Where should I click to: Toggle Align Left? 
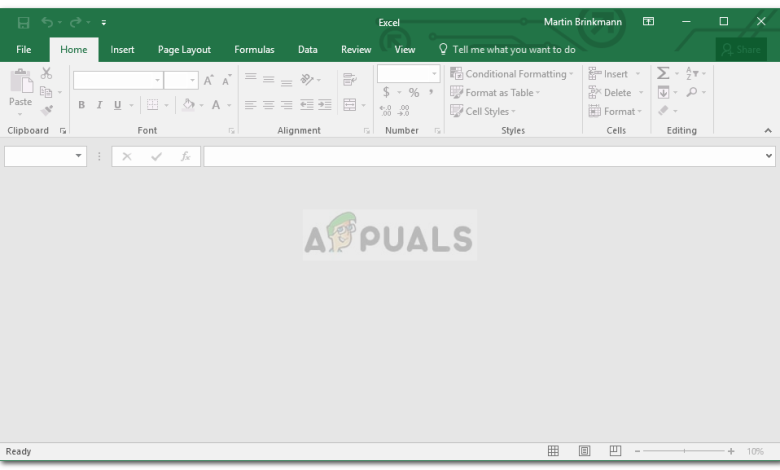[x=251, y=104]
